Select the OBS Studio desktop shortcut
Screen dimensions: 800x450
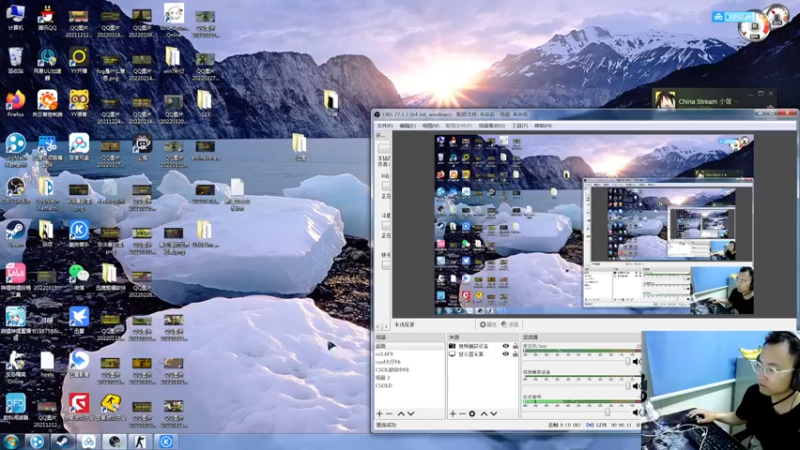(x=16, y=190)
